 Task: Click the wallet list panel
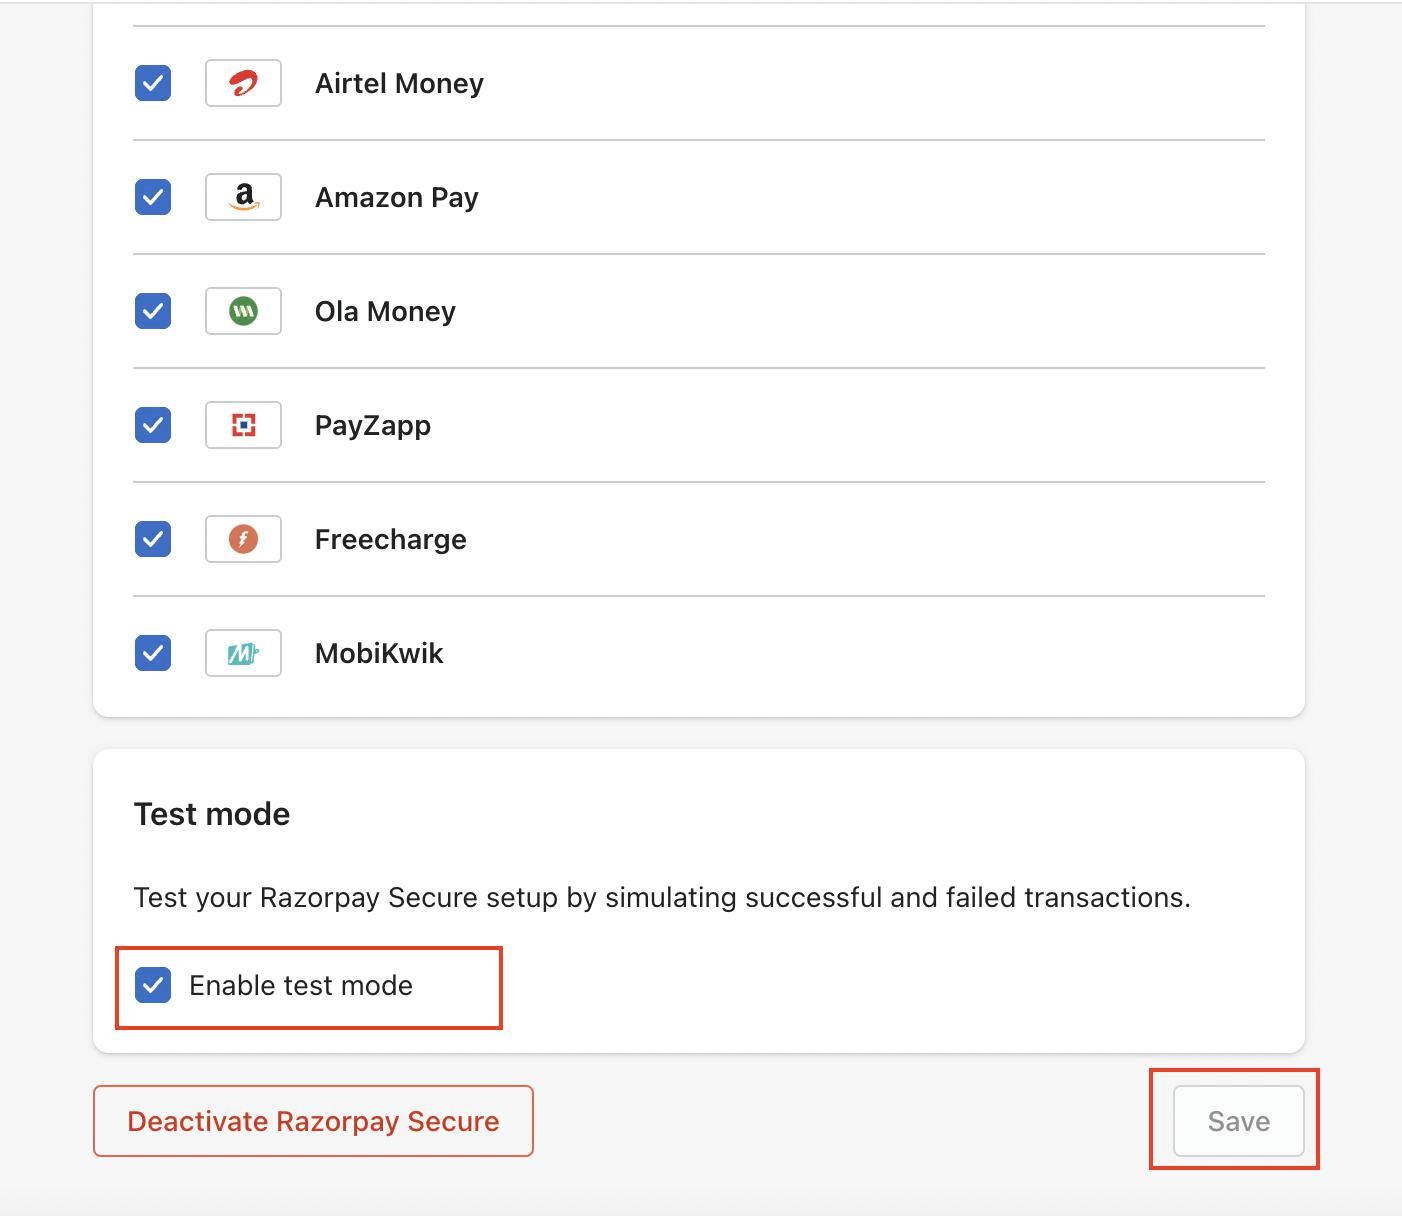point(700,360)
